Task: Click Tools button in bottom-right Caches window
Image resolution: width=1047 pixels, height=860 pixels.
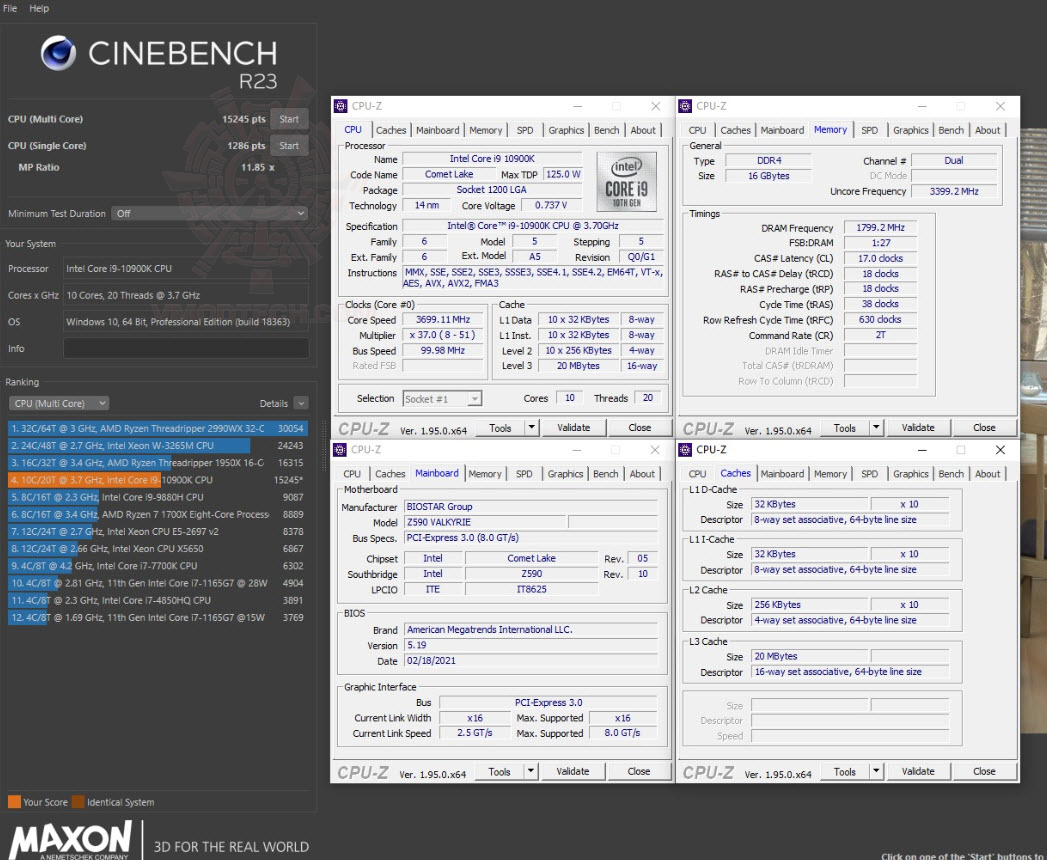Action: tap(845, 772)
